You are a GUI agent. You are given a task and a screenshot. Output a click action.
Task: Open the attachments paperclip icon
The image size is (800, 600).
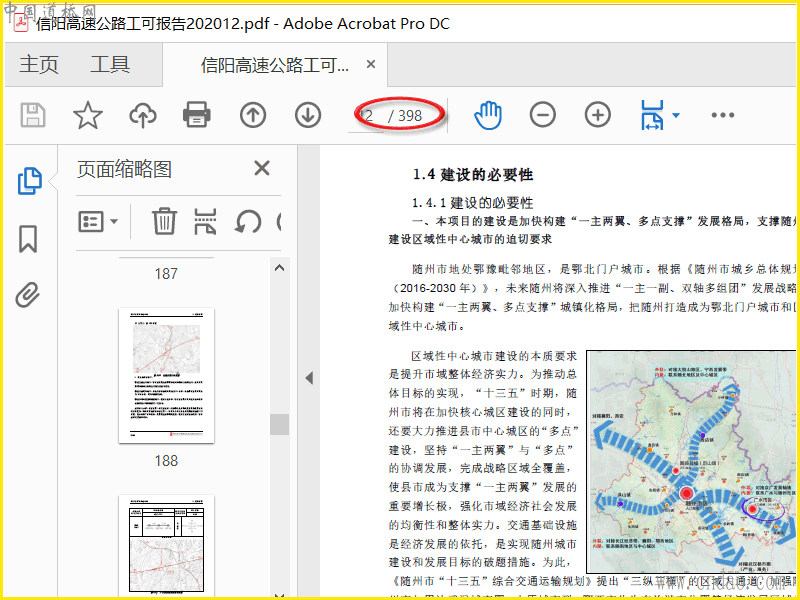tap(28, 295)
